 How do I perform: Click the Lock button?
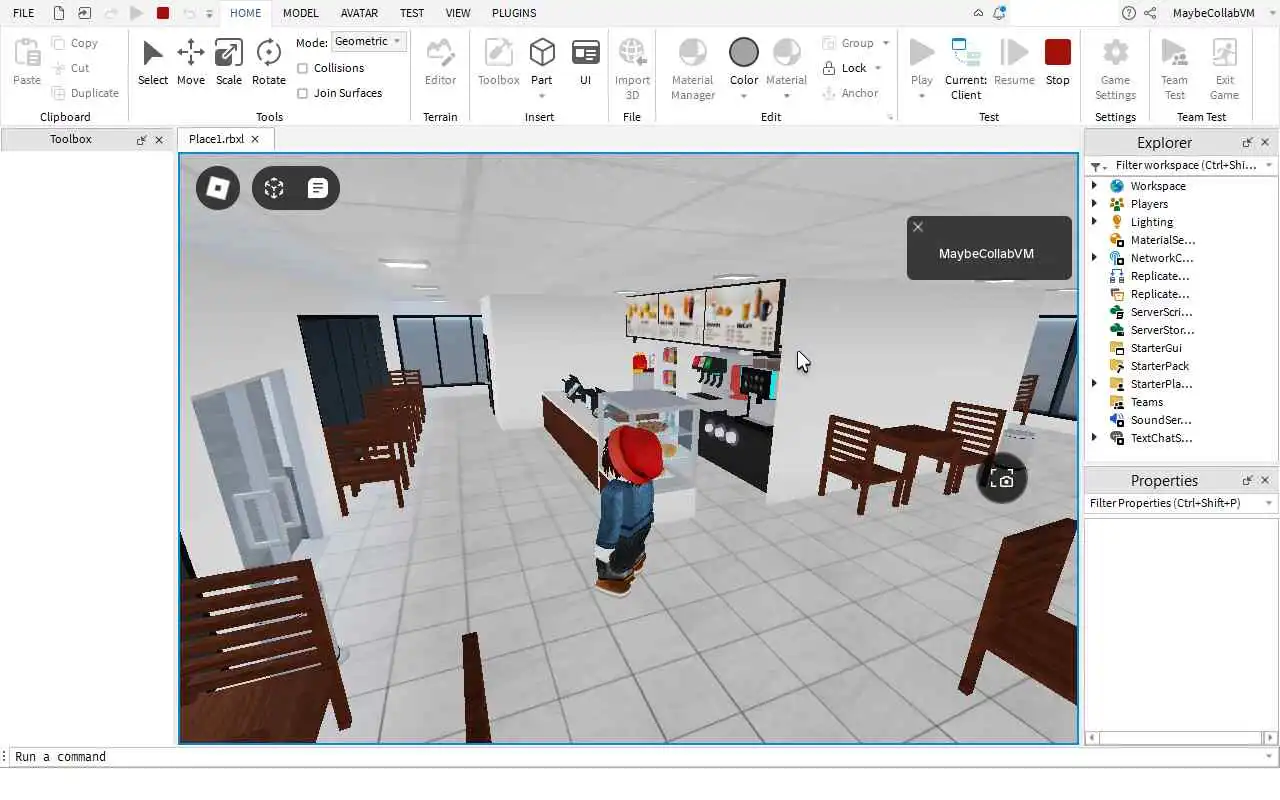click(x=845, y=68)
